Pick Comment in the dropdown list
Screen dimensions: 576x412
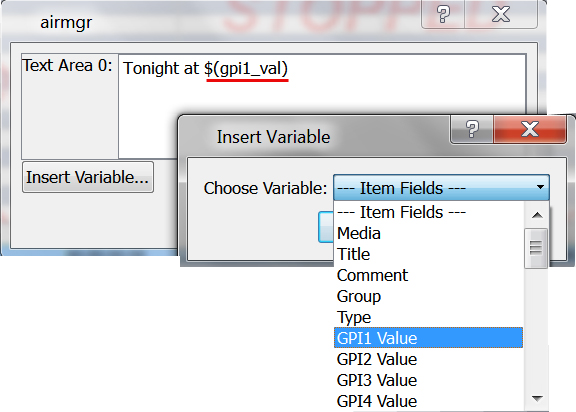pos(428,275)
